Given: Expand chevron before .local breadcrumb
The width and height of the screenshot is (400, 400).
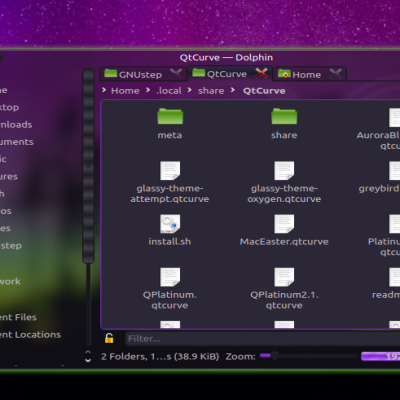Looking at the screenshot, I should coord(148,90).
